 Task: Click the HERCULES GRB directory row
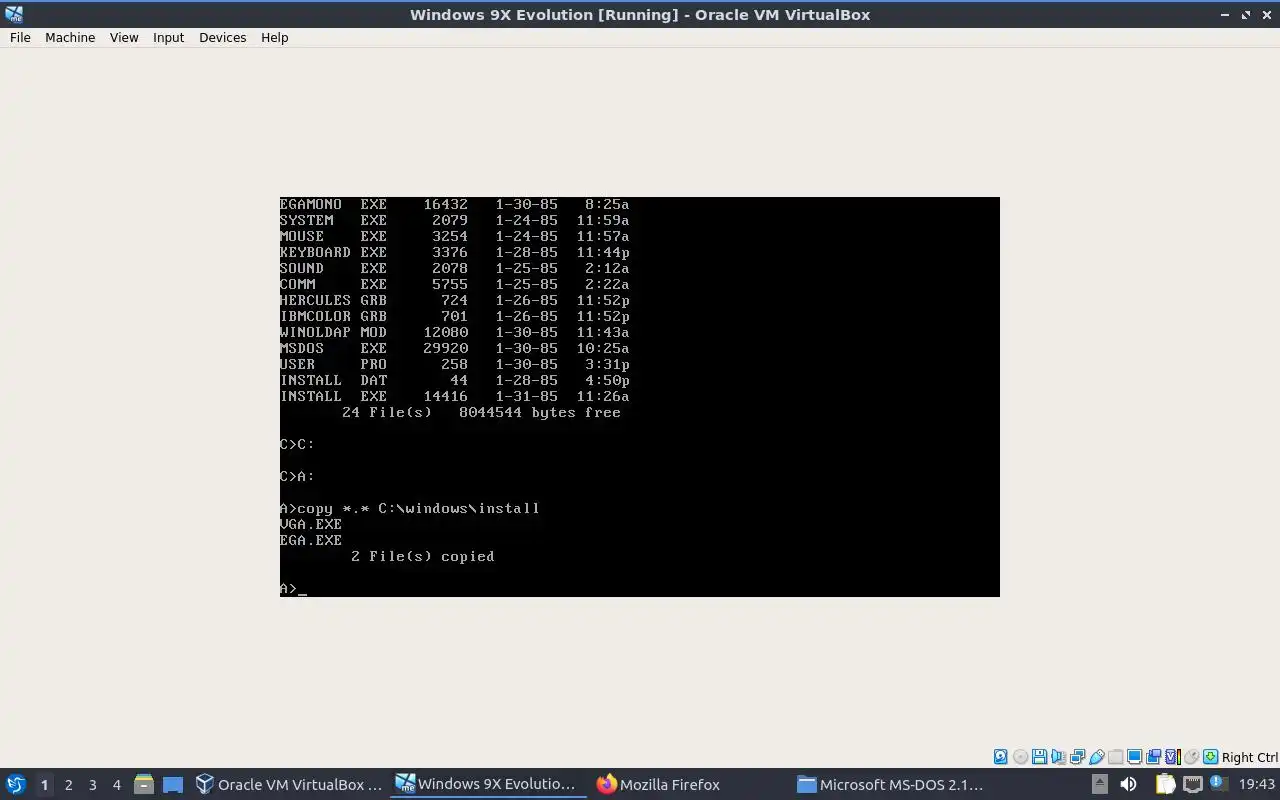click(x=454, y=300)
